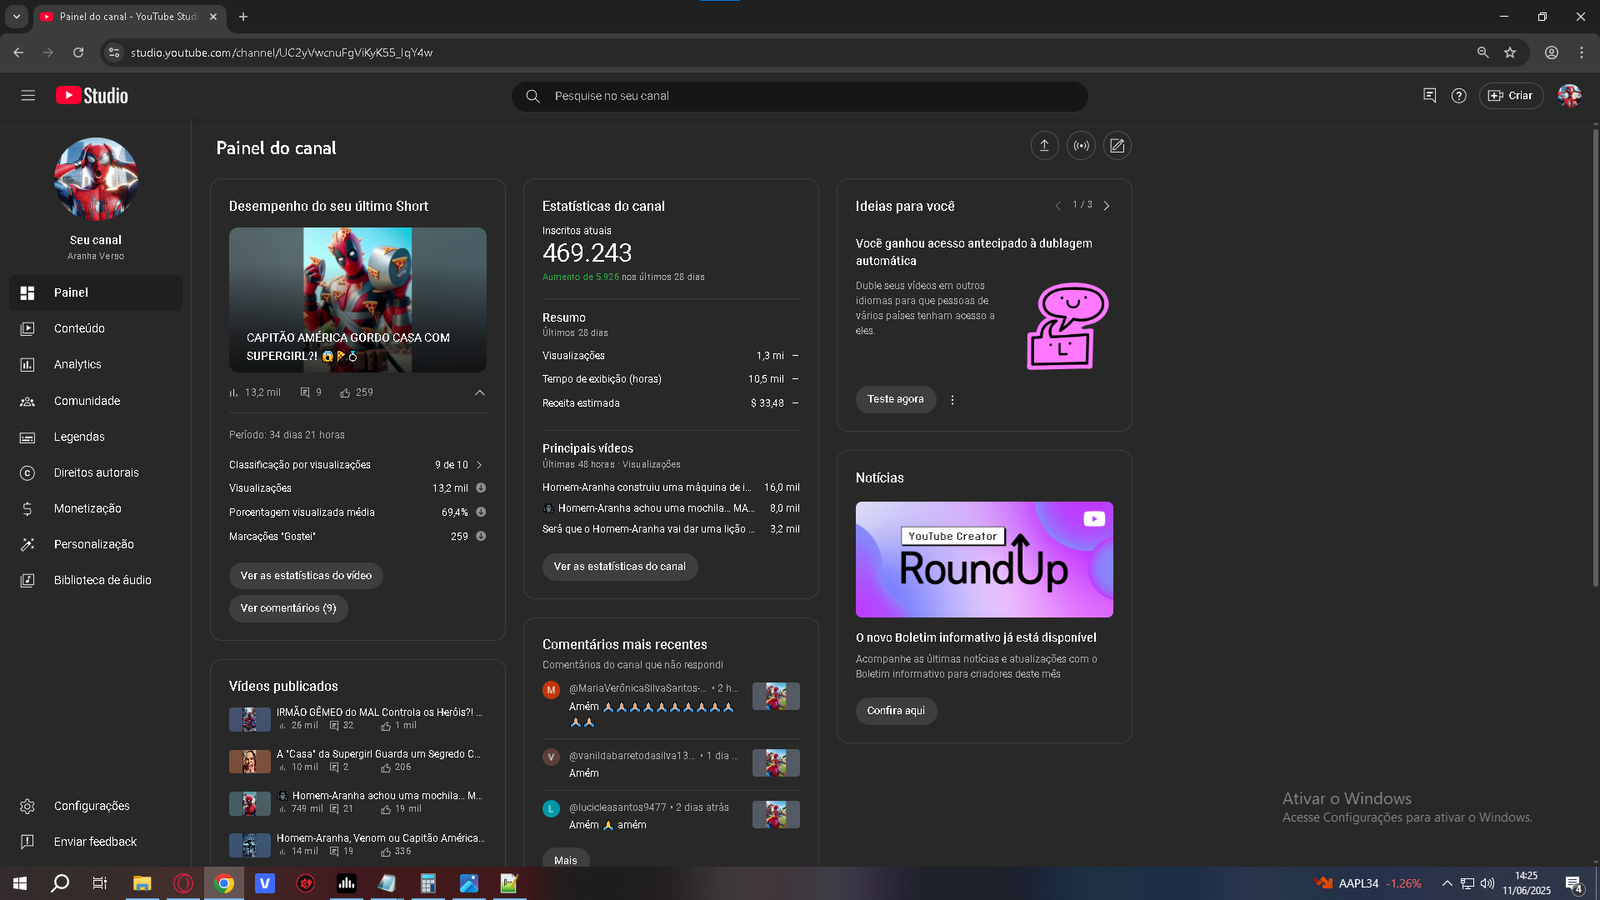Viewport: 1600px width, 900px height.
Task: Open top video about construiu uma máquina
Action: coord(647,488)
